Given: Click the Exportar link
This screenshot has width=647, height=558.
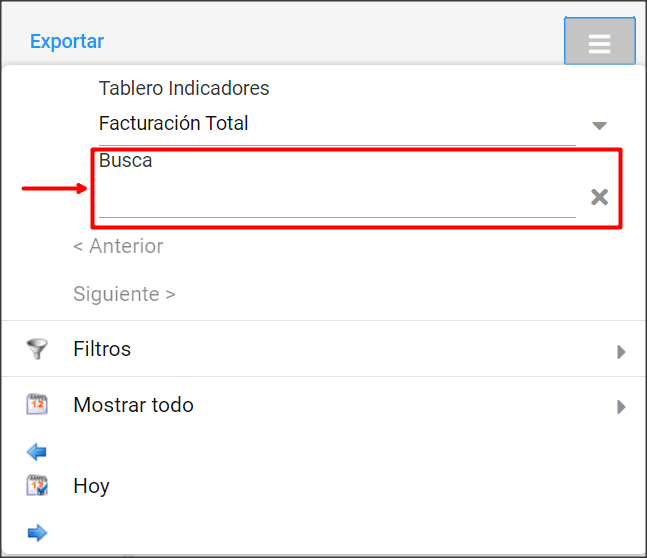Looking at the screenshot, I should 67,41.
